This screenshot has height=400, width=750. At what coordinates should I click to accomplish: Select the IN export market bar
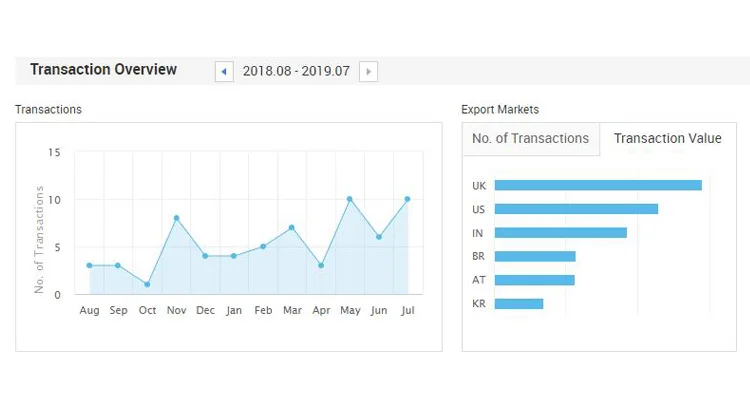point(561,233)
